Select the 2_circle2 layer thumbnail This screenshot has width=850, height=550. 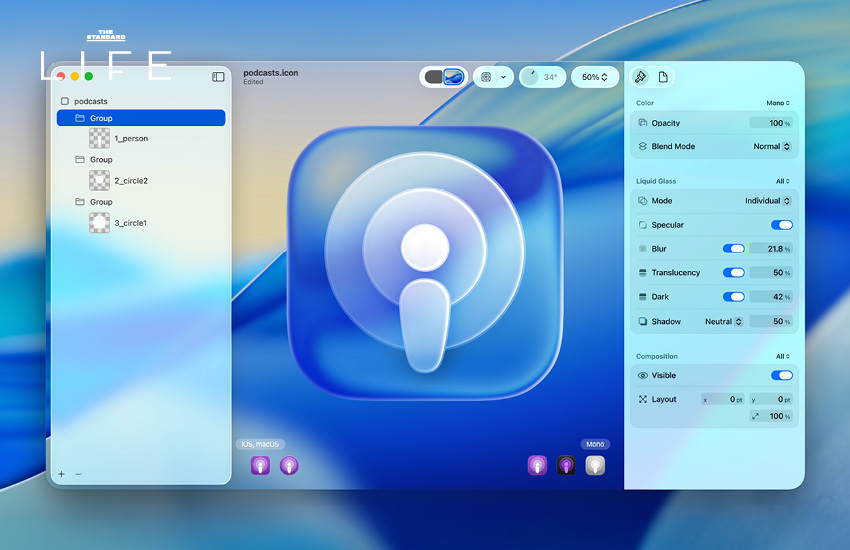99,180
